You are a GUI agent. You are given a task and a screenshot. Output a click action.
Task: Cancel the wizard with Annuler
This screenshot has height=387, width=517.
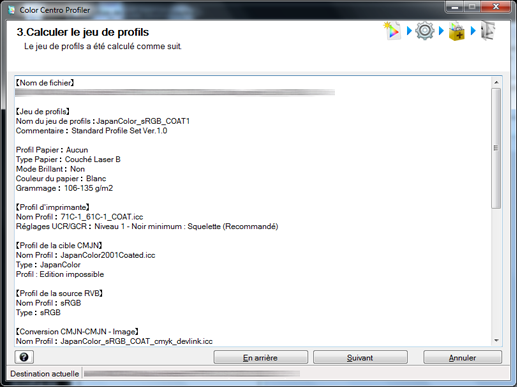tap(462, 357)
